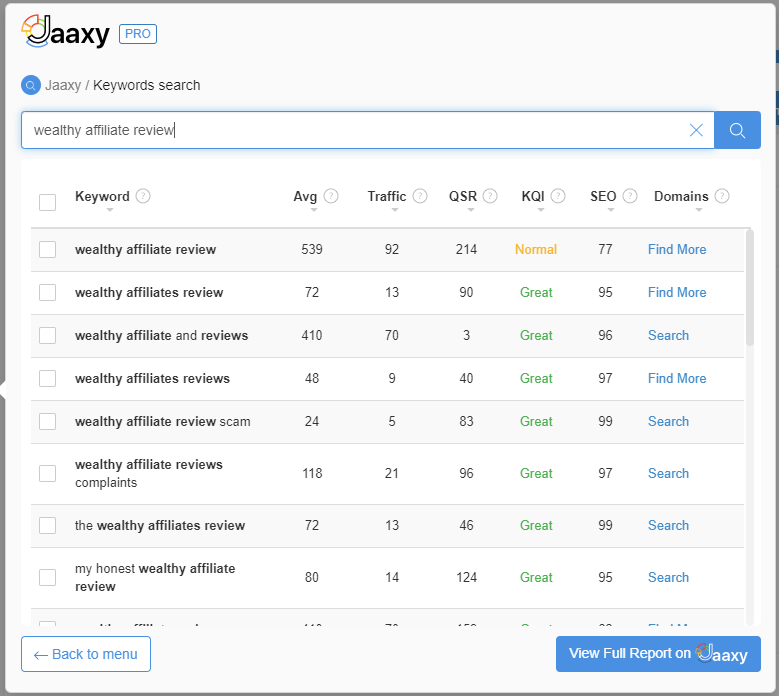
Task: Check 'my honest wealthy affiliate review' checkbox
Action: click(x=48, y=577)
